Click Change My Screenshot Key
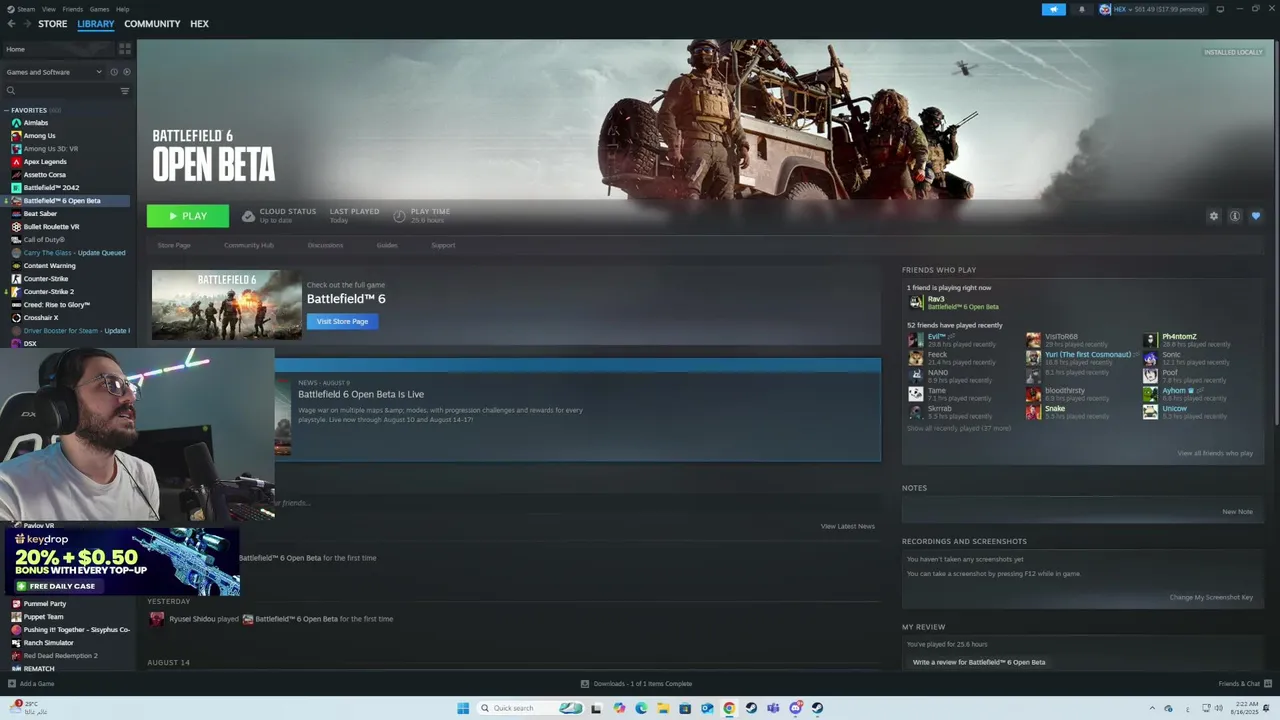1280x720 pixels. pos(1211,598)
